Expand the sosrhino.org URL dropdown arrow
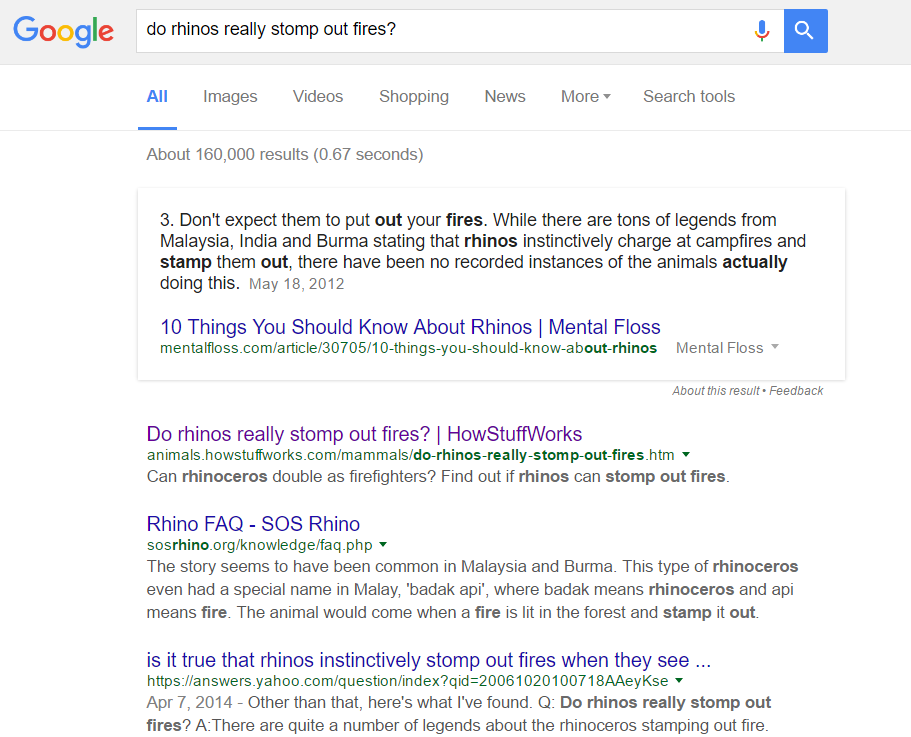Screen dimensions: 911x737 click(383, 544)
